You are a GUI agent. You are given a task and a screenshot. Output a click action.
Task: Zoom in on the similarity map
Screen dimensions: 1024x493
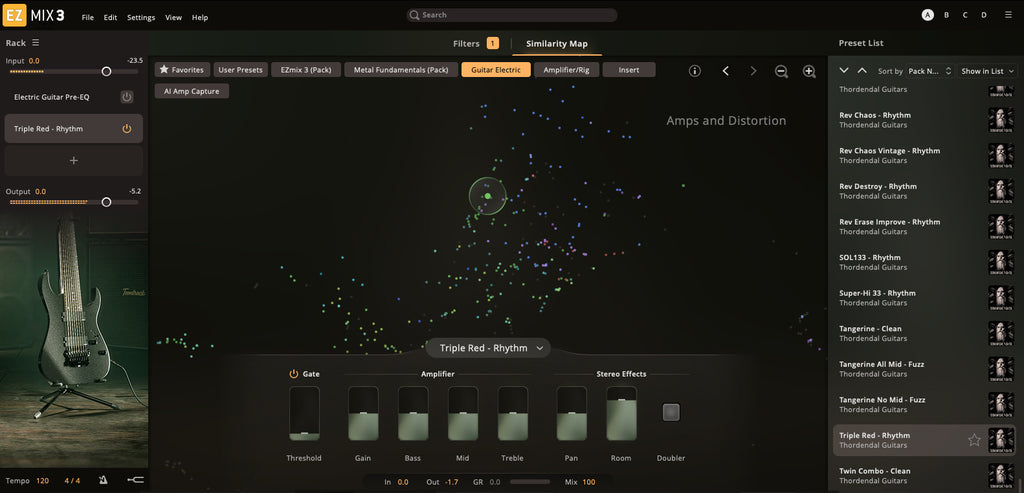(809, 72)
